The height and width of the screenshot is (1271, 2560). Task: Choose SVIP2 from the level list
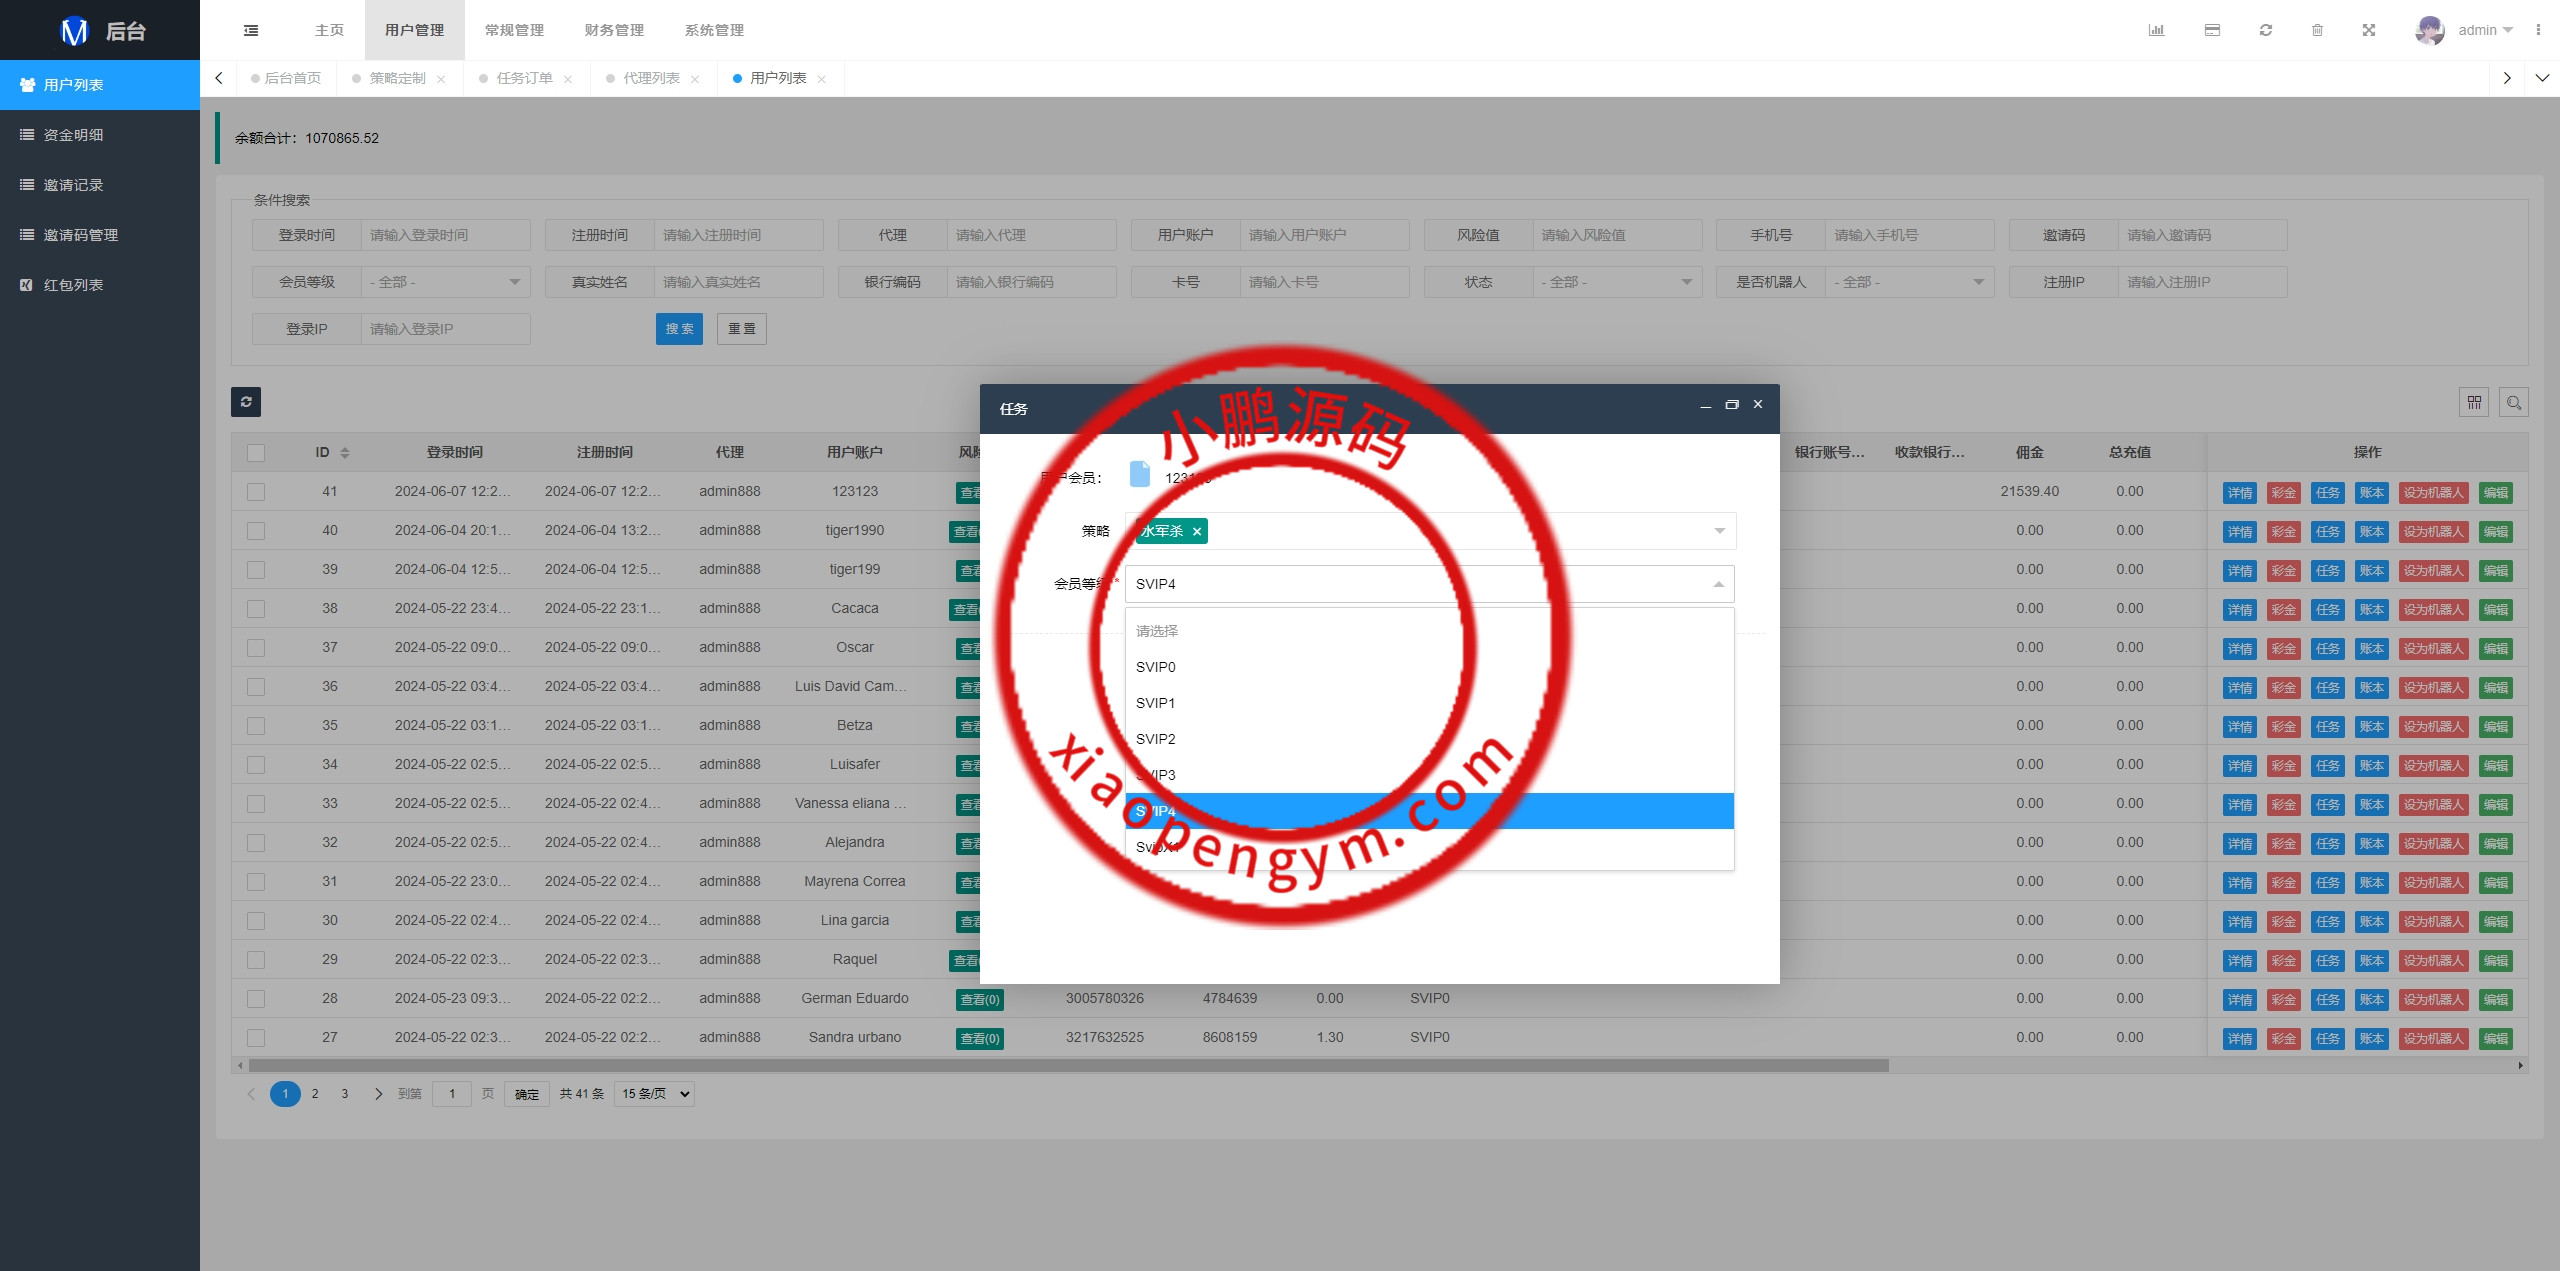click(1430, 739)
